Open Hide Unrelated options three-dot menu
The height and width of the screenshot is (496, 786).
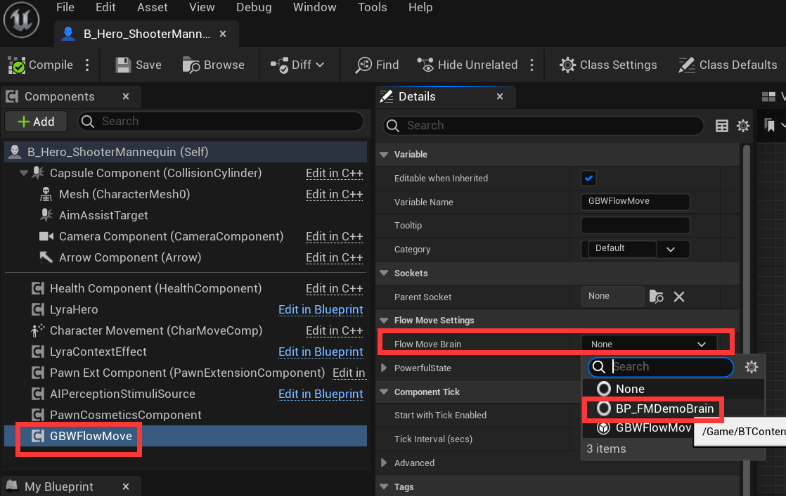[532, 65]
